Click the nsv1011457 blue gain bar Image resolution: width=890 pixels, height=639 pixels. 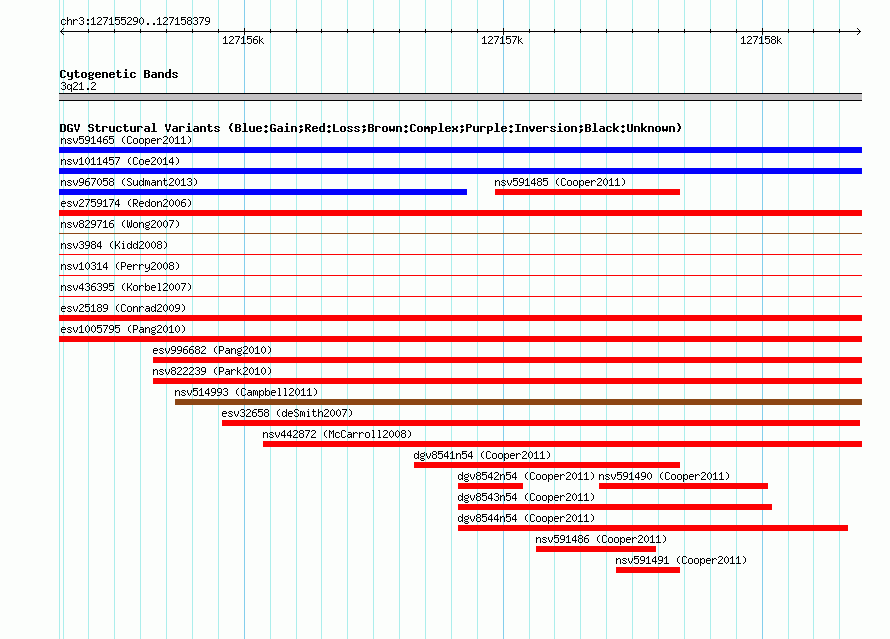click(x=460, y=171)
